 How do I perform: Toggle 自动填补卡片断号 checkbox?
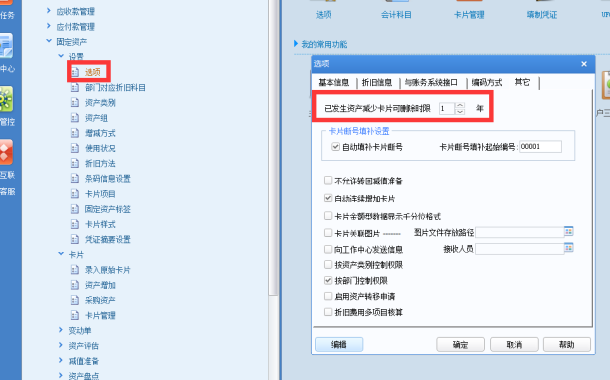(335, 147)
